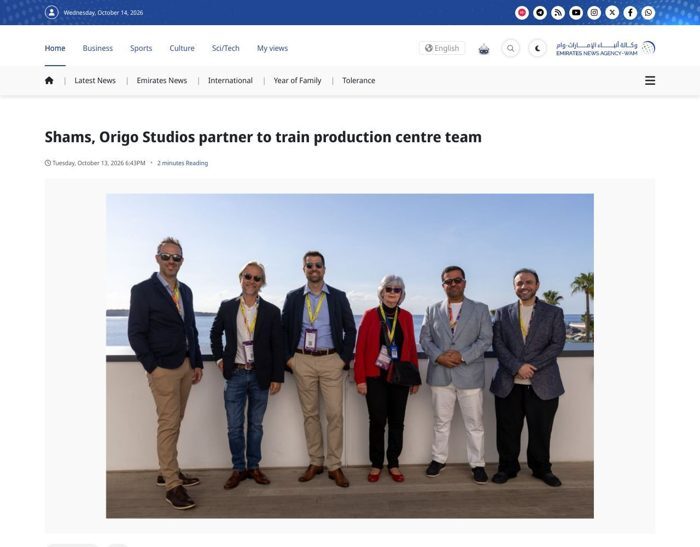Open the Tolerance link
Image resolution: width=700 pixels, height=547 pixels.
point(358,80)
